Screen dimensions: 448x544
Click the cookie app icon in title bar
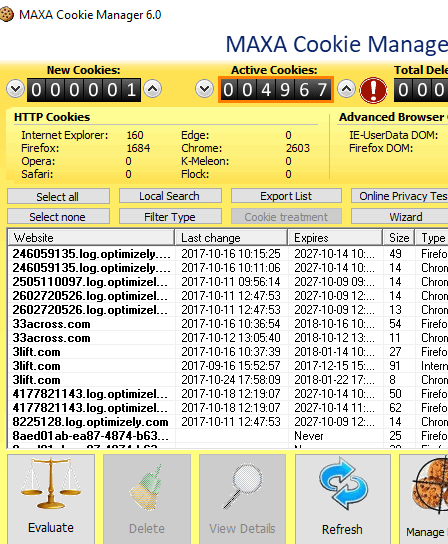[6, 15]
